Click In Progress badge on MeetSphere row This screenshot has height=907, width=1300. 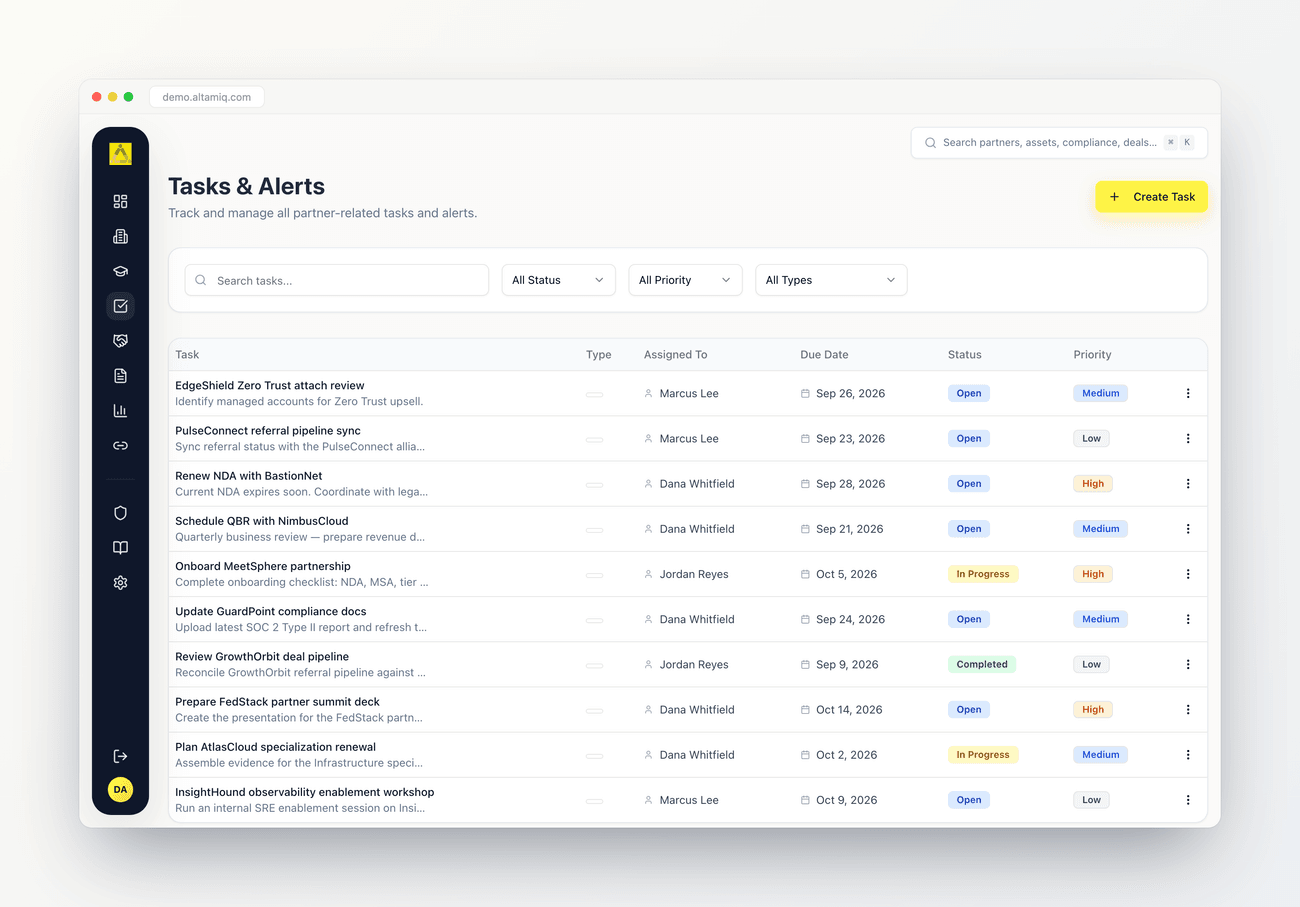coord(983,574)
